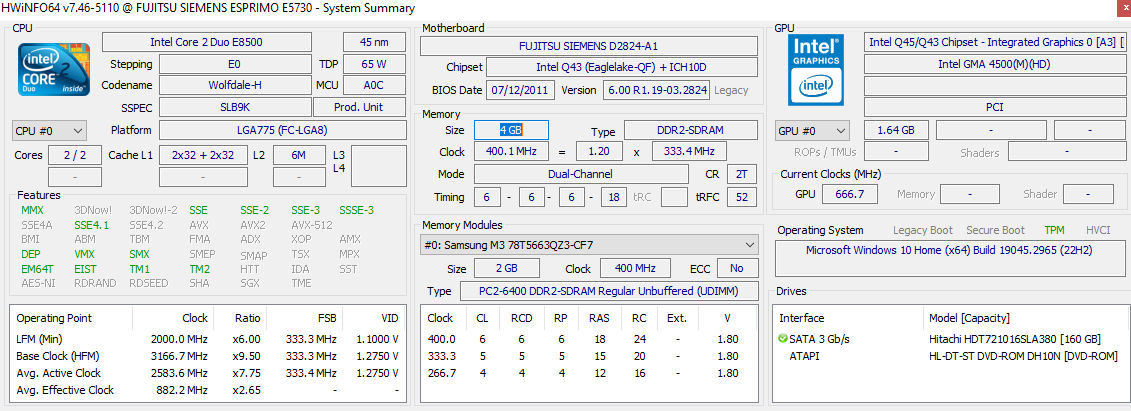The image size is (1131, 411).
Task: Click the green check icon beside SATA 3 Gb/s
Action: [x=783, y=338]
